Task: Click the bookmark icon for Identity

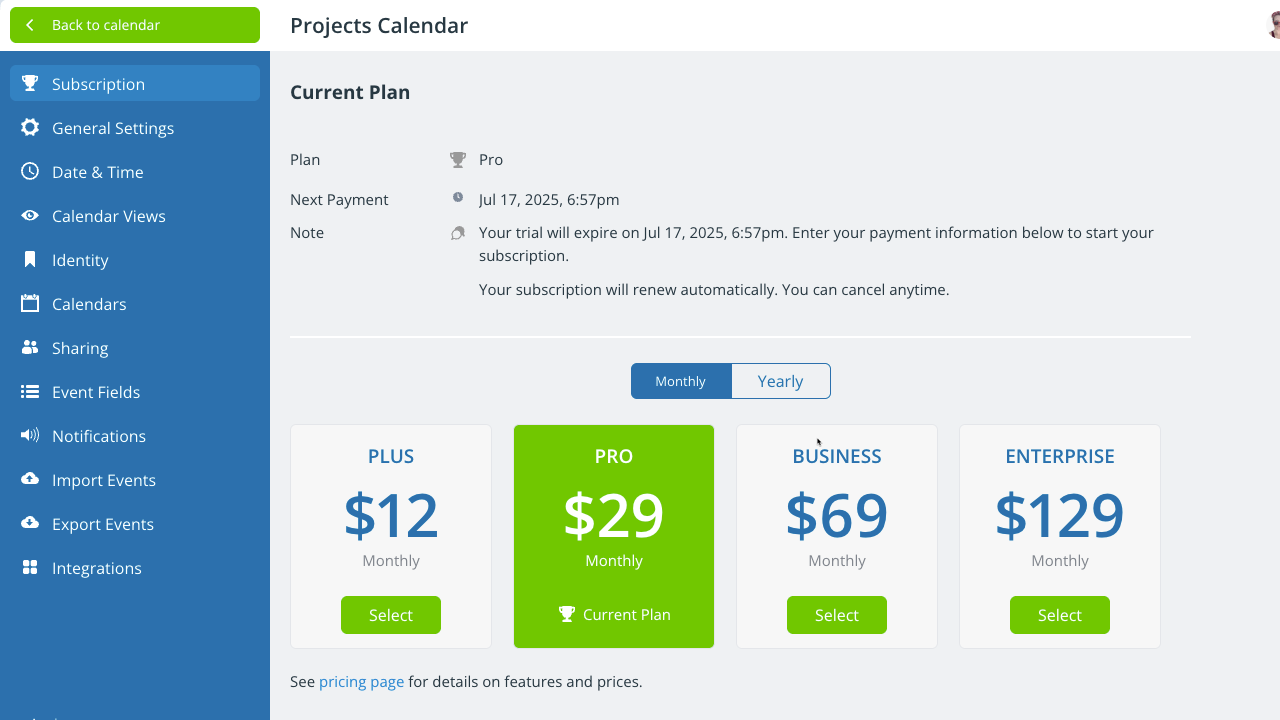Action: pyautogui.click(x=30, y=260)
